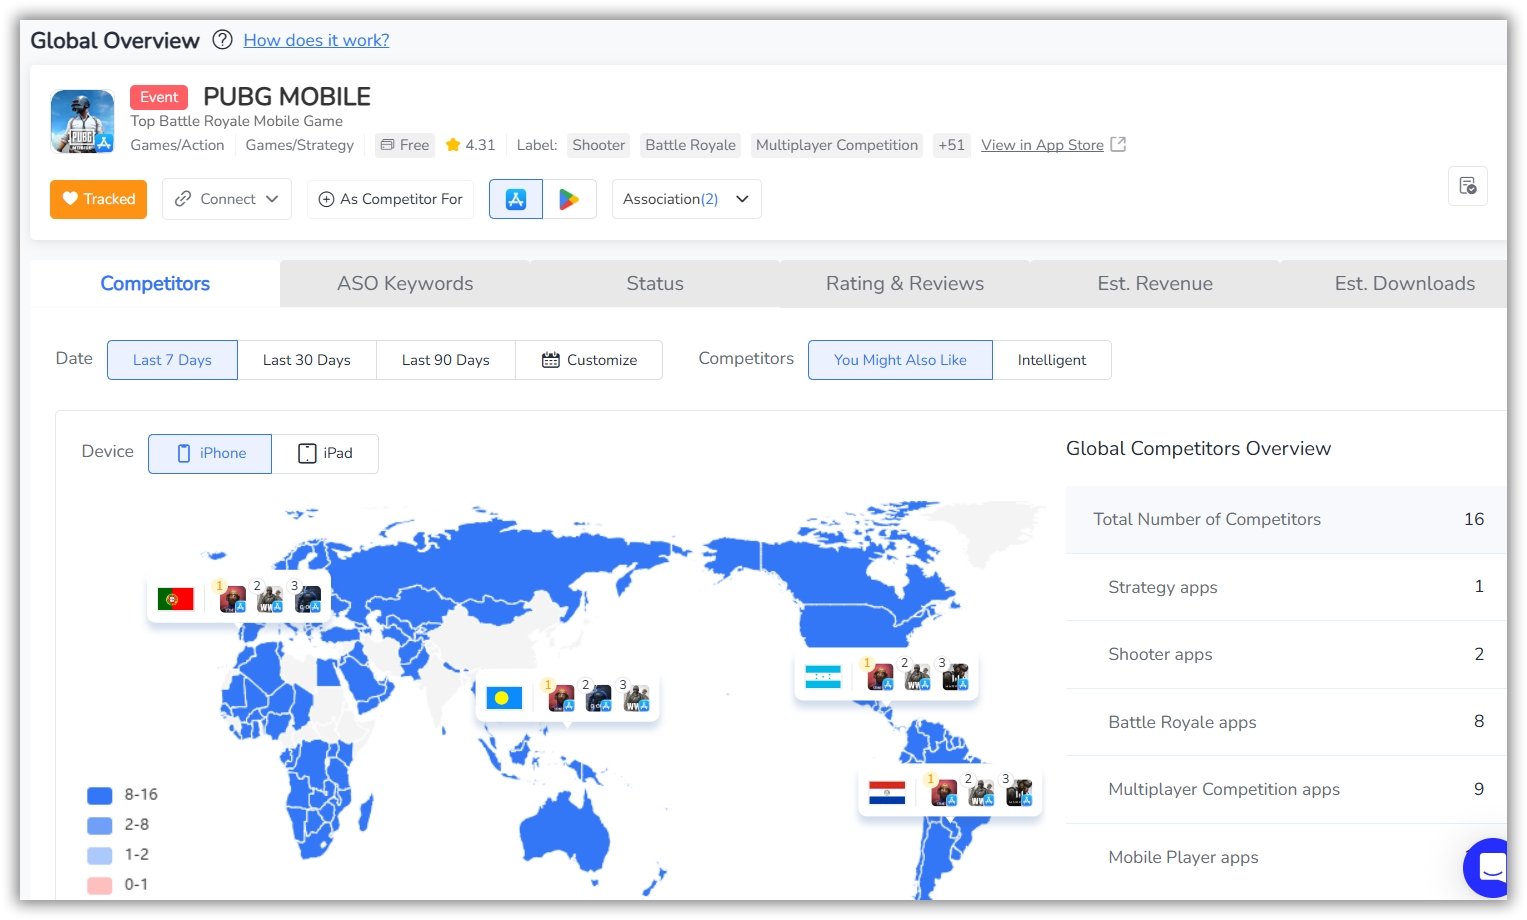Click the PUBG MOBILE app icon
This screenshot has width=1527, height=920.
(83, 121)
